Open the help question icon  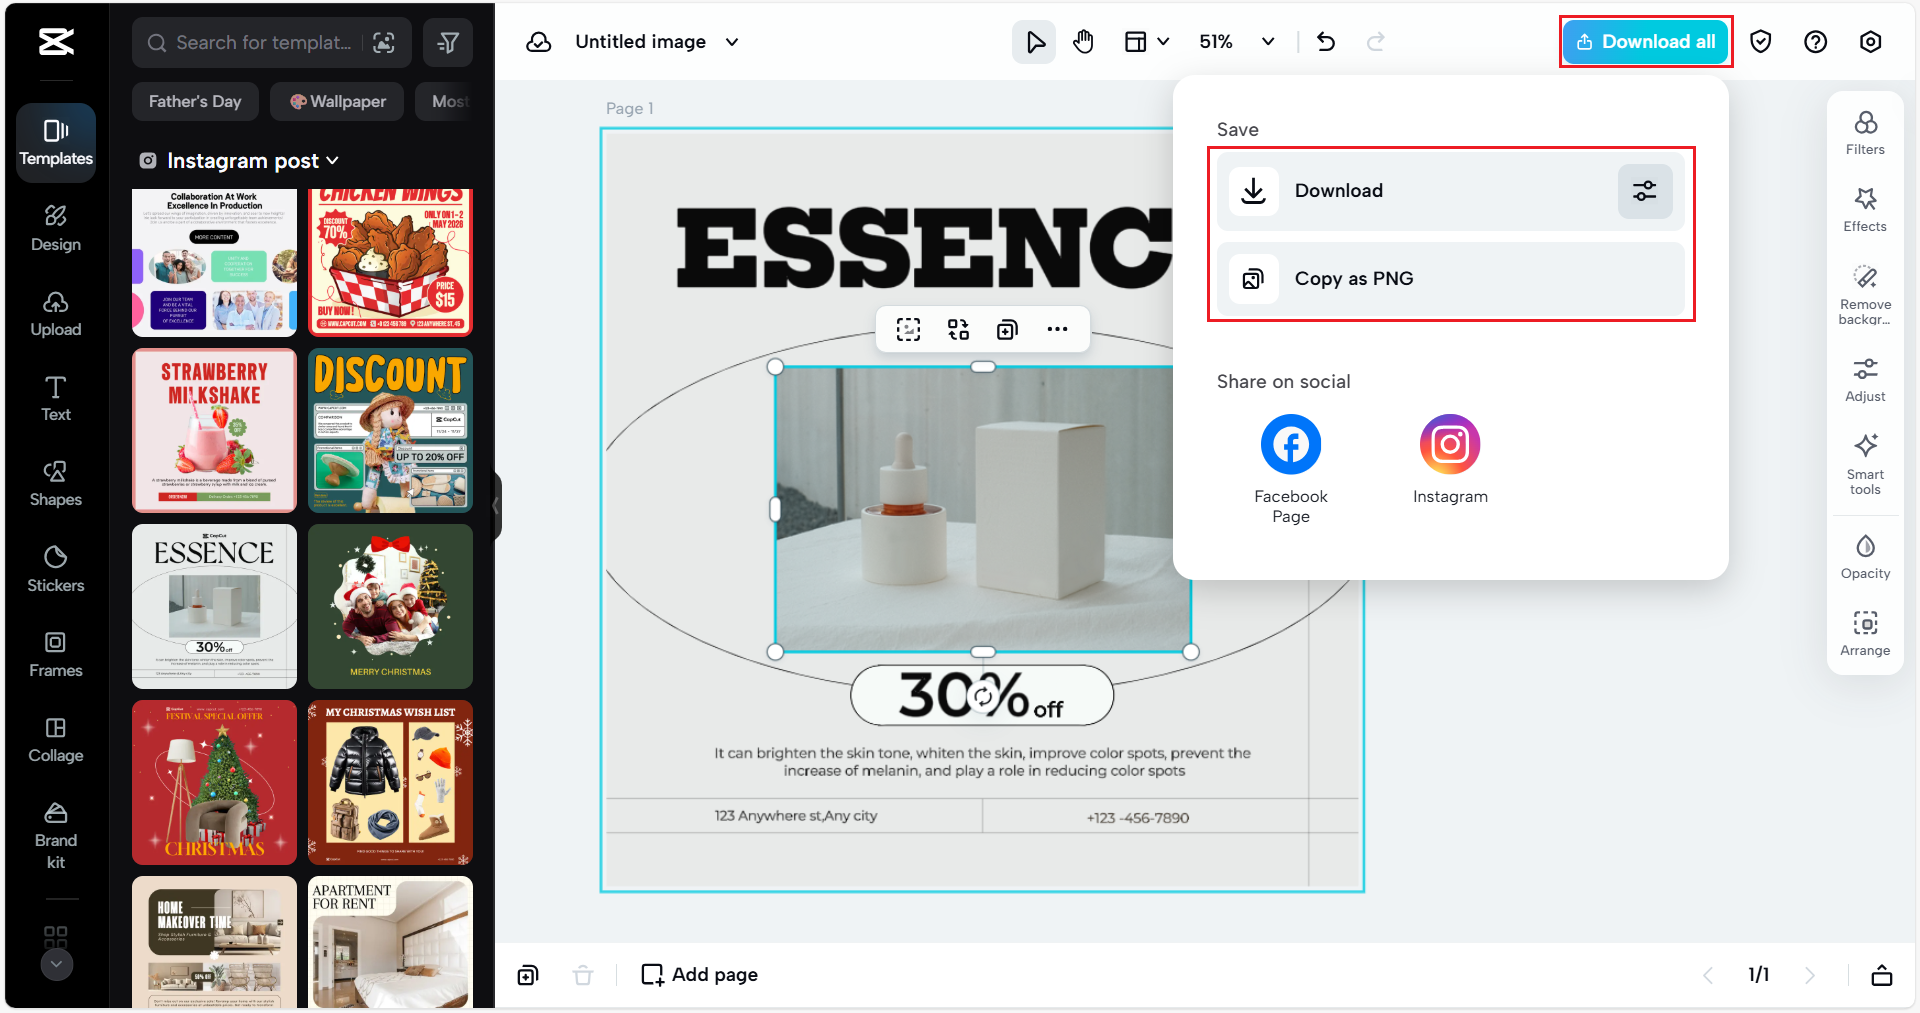click(1816, 42)
